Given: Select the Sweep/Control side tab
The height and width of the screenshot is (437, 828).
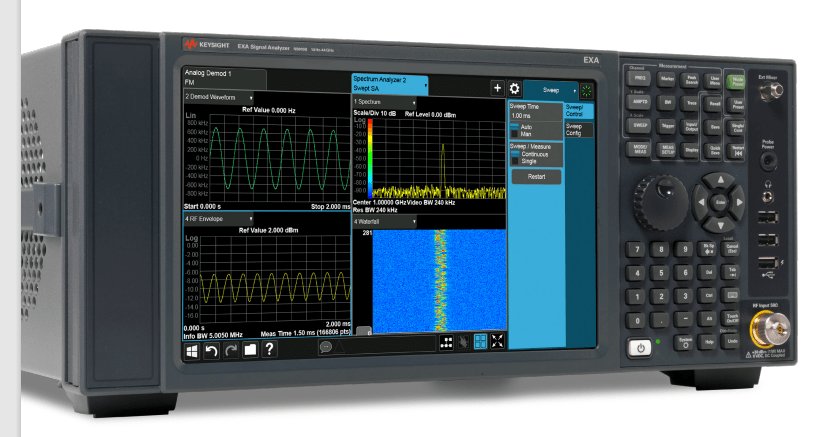Looking at the screenshot, I should pos(579,111).
